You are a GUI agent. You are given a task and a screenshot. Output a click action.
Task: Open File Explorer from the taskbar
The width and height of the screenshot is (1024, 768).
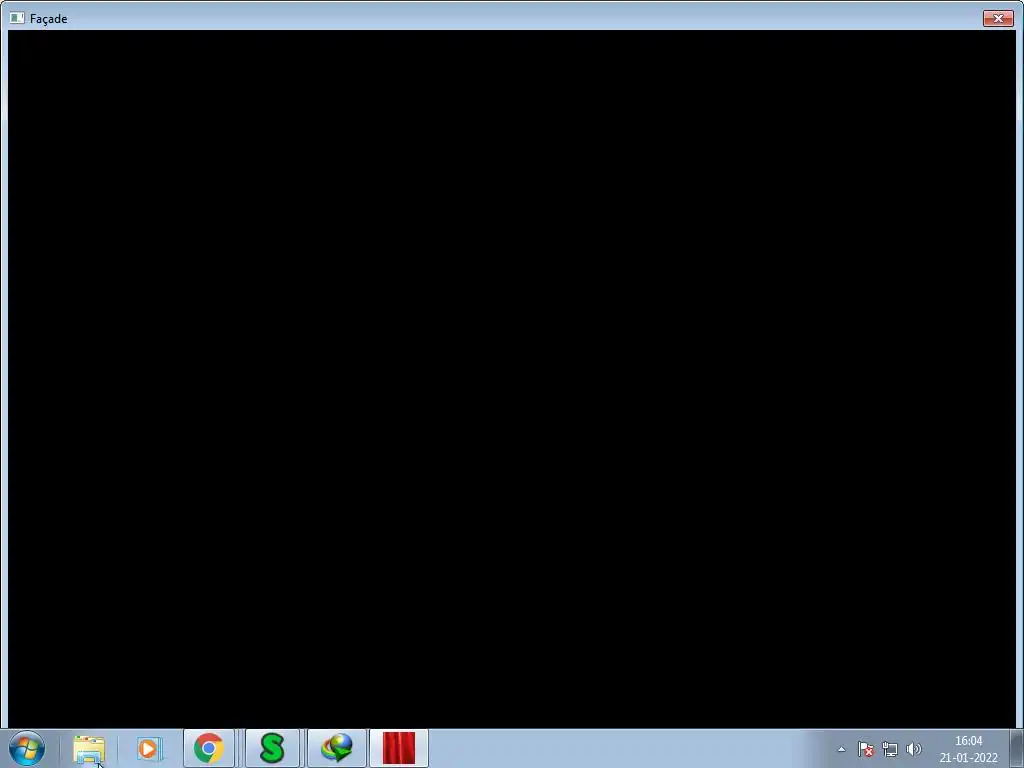tap(89, 748)
